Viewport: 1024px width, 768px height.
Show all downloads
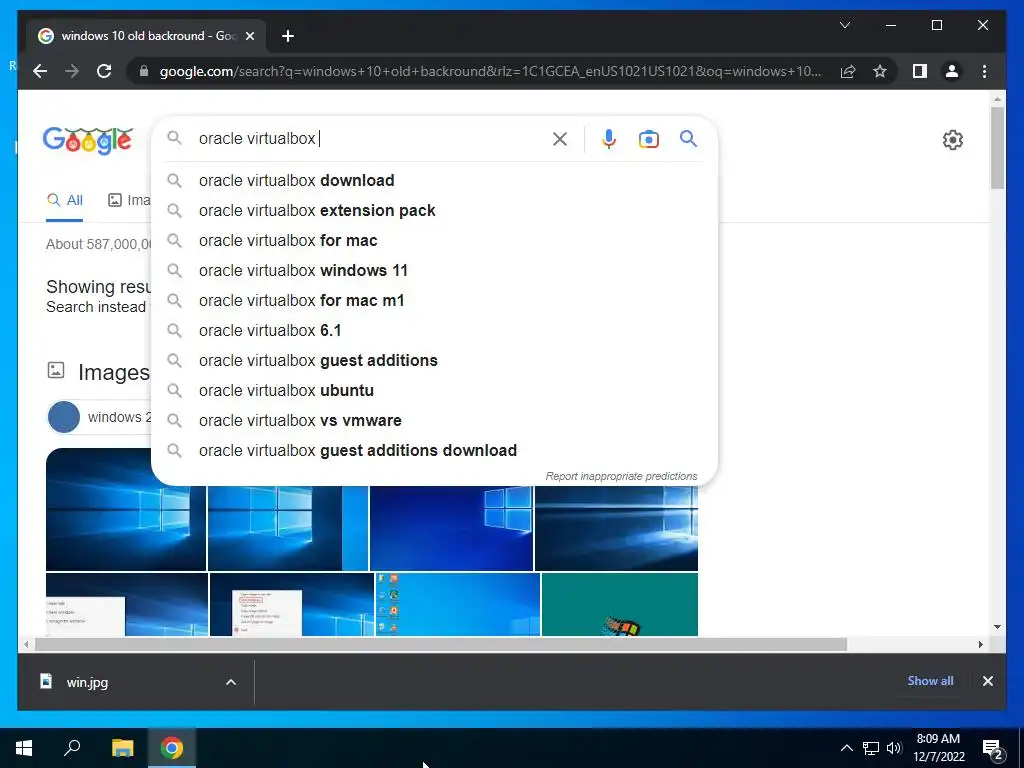[x=930, y=681]
